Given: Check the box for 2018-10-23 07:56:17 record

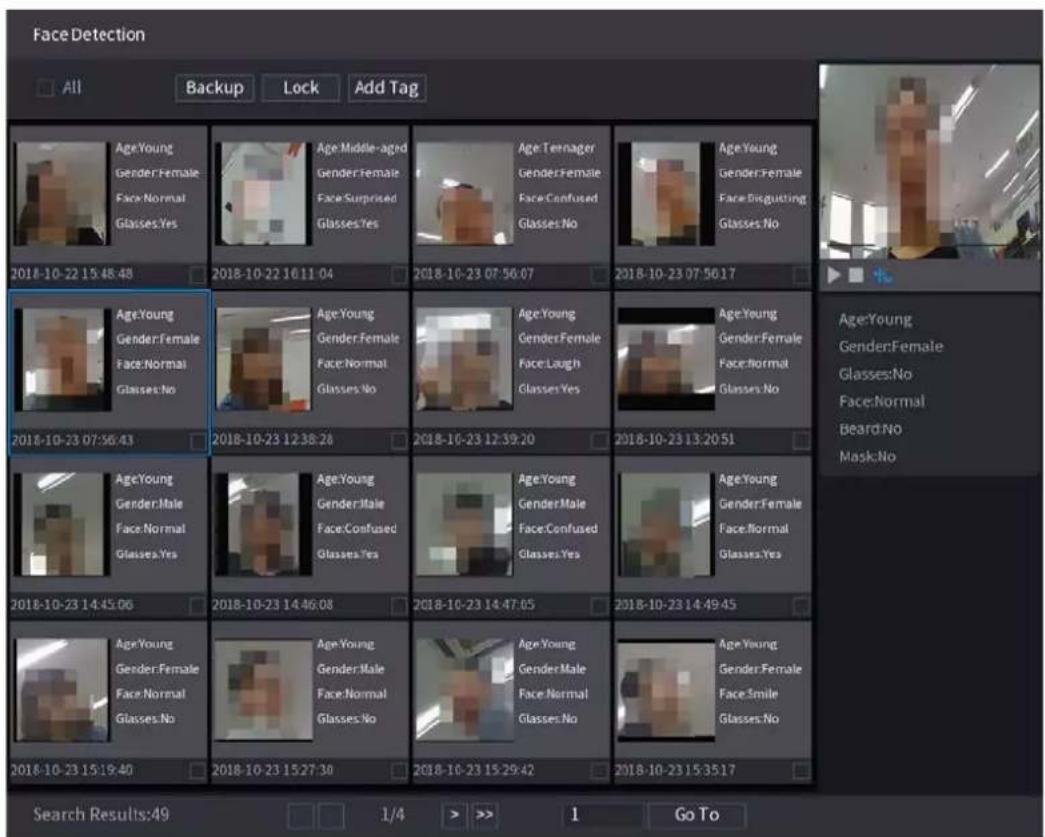Looking at the screenshot, I should [x=801, y=275].
